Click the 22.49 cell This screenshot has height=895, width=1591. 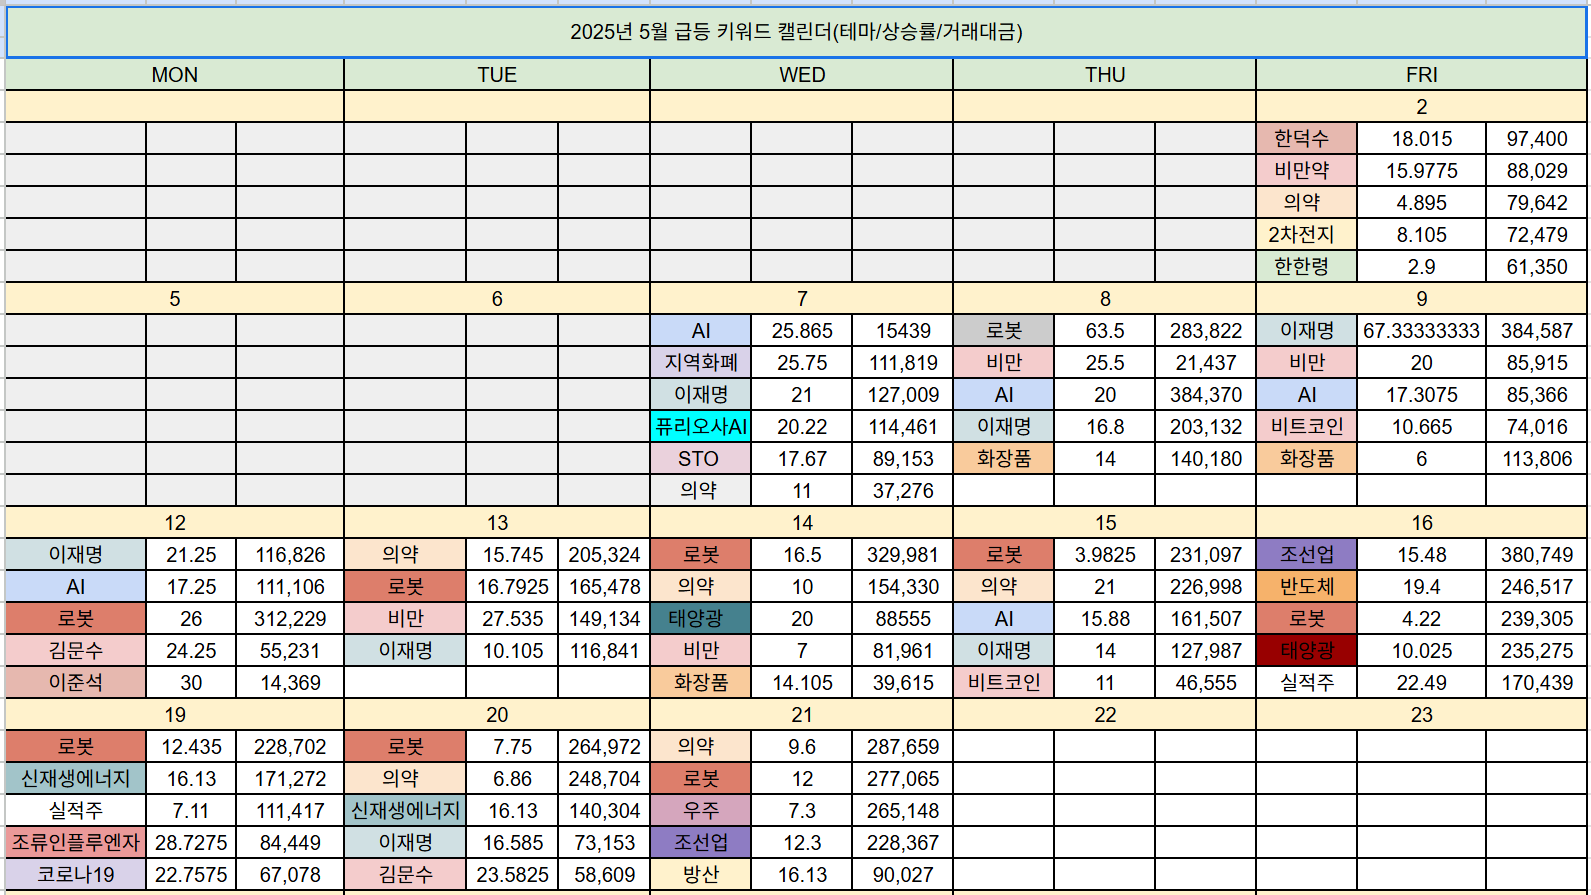point(1422,683)
